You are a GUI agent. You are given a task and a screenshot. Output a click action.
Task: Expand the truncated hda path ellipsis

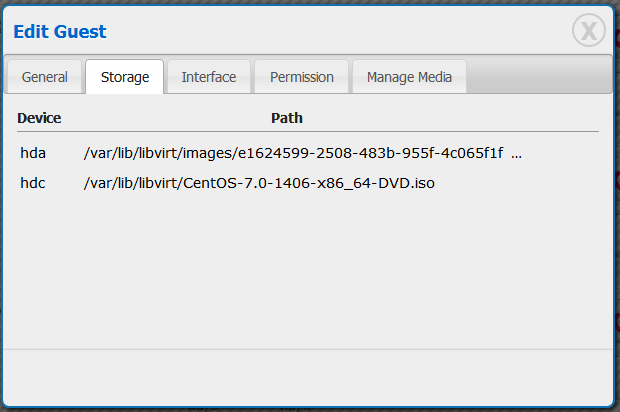[516, 154]
